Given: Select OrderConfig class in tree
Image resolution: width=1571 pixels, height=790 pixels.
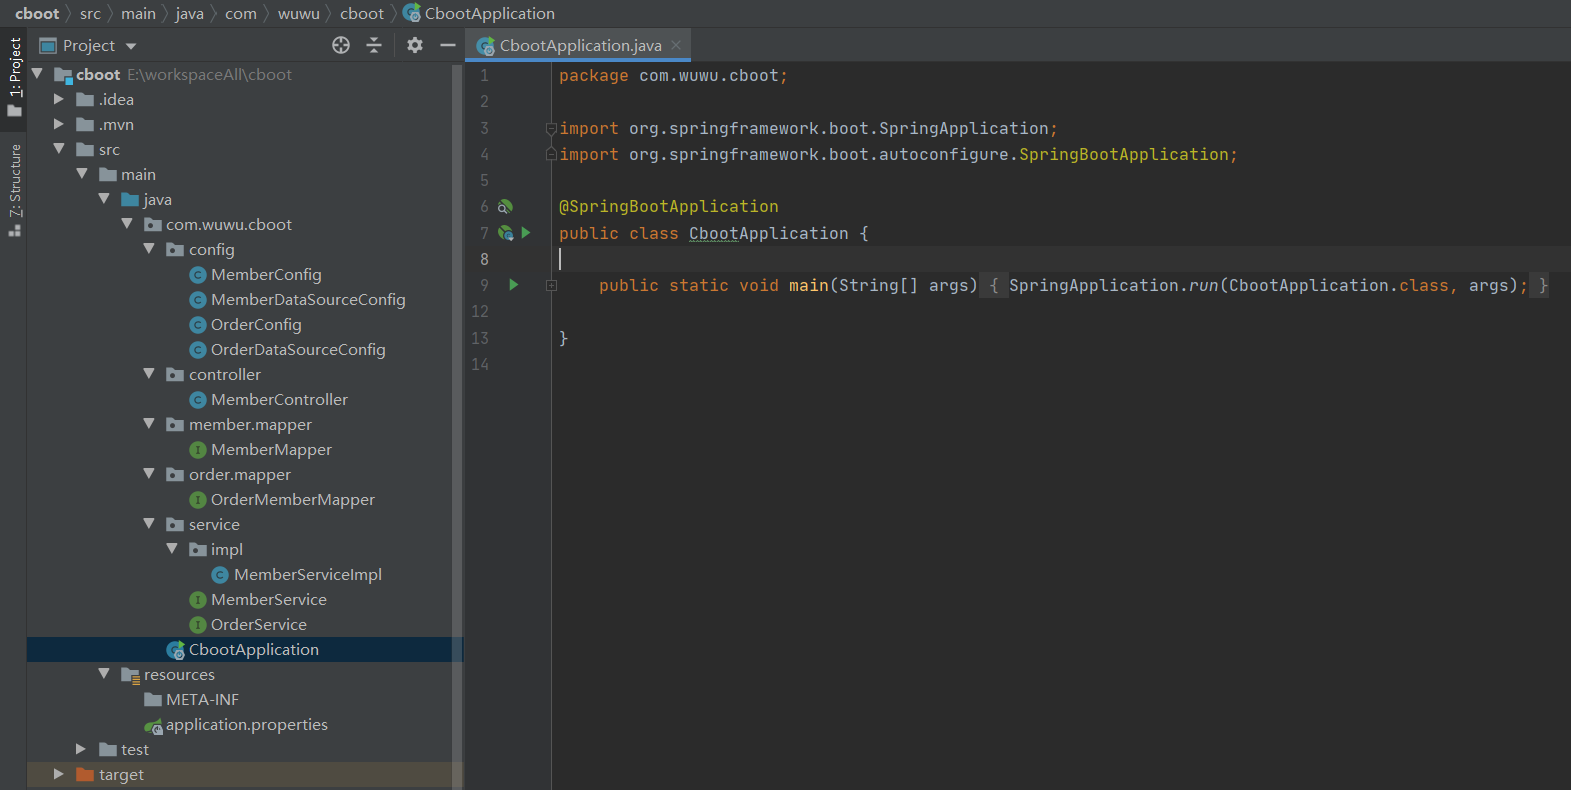Looking at the screenshot, I should point(256,324).
